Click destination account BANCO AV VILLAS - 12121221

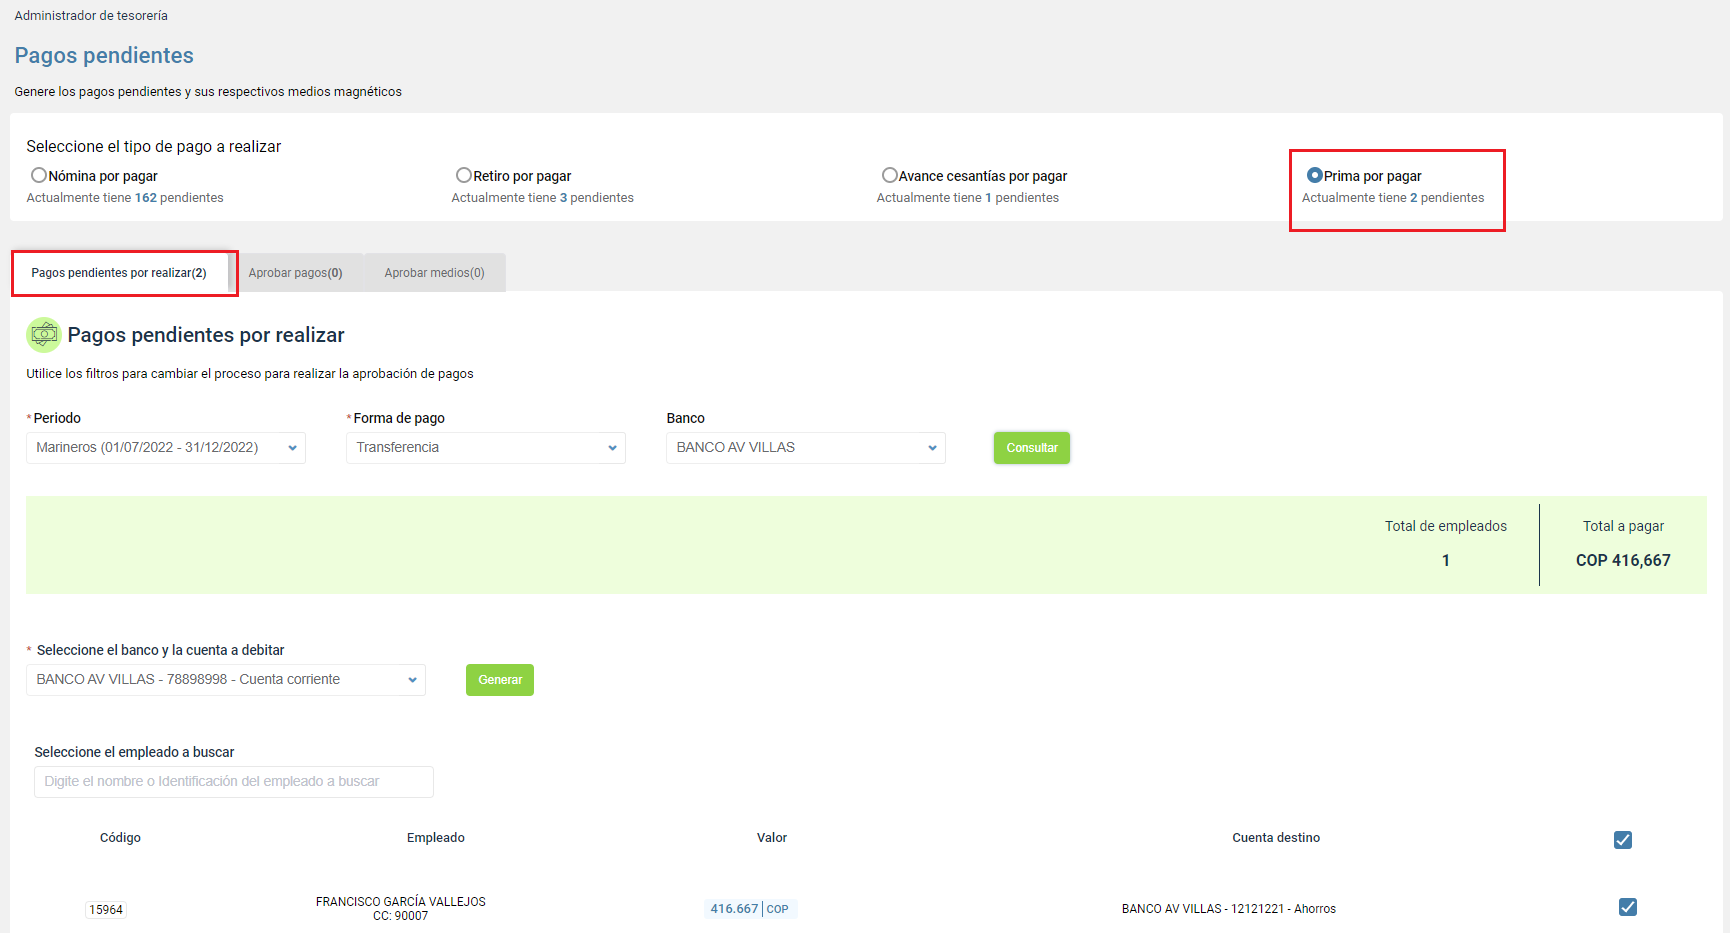1229,909
